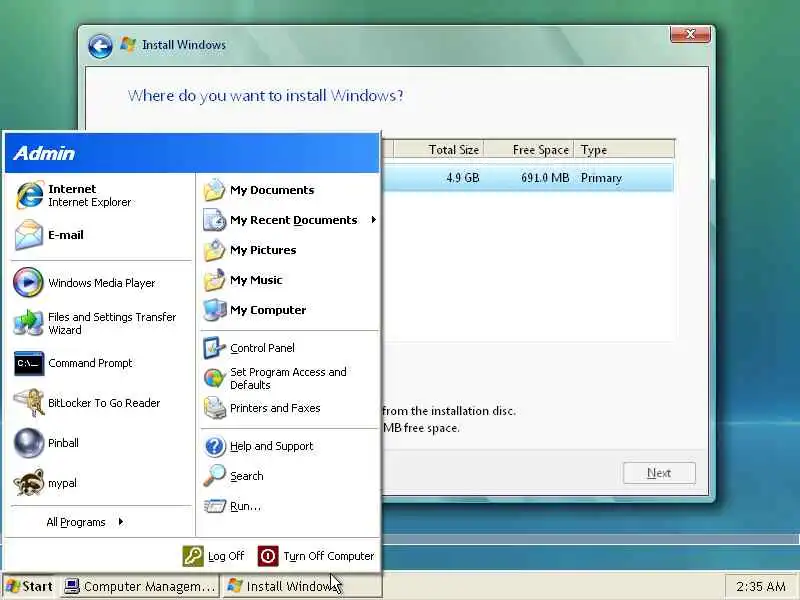Click the Start button on taskbar

point(30,586)
